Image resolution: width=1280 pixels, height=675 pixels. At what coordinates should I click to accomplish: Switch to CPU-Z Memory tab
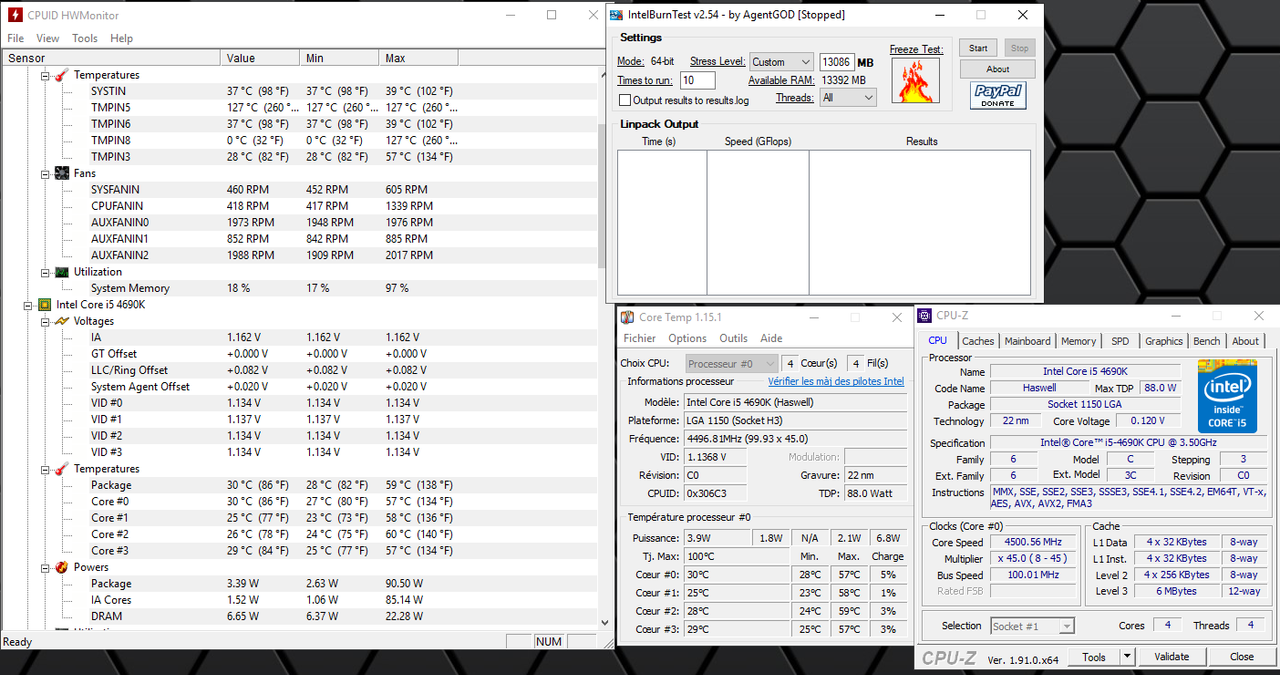point(1078,341)
